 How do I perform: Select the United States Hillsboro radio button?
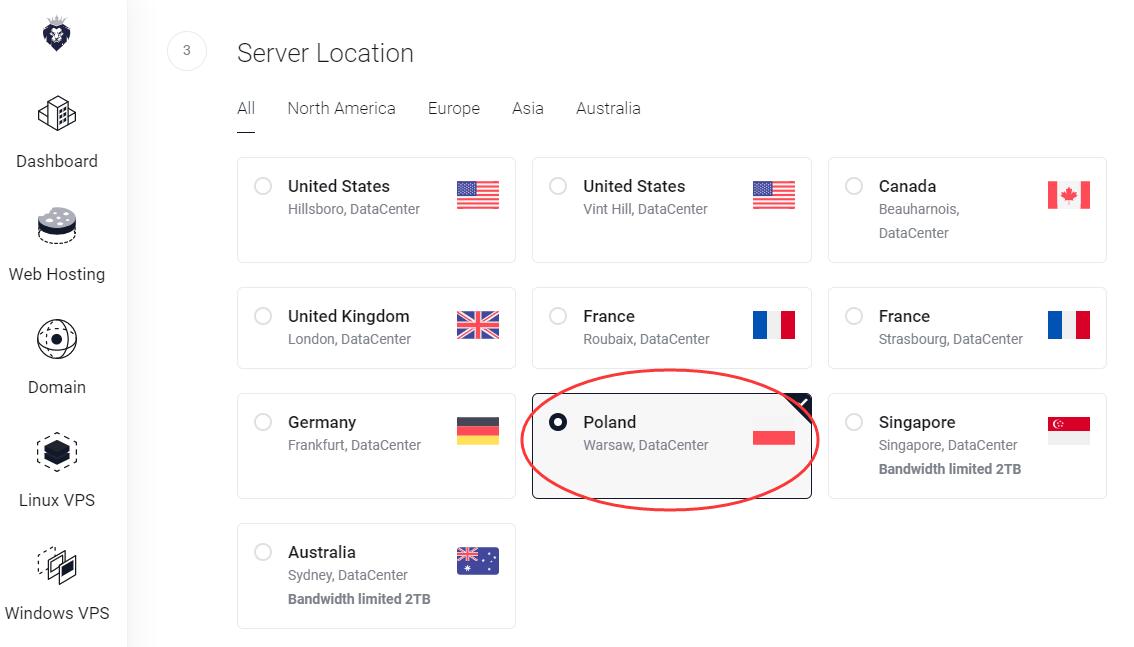click(x=263, y=186)
